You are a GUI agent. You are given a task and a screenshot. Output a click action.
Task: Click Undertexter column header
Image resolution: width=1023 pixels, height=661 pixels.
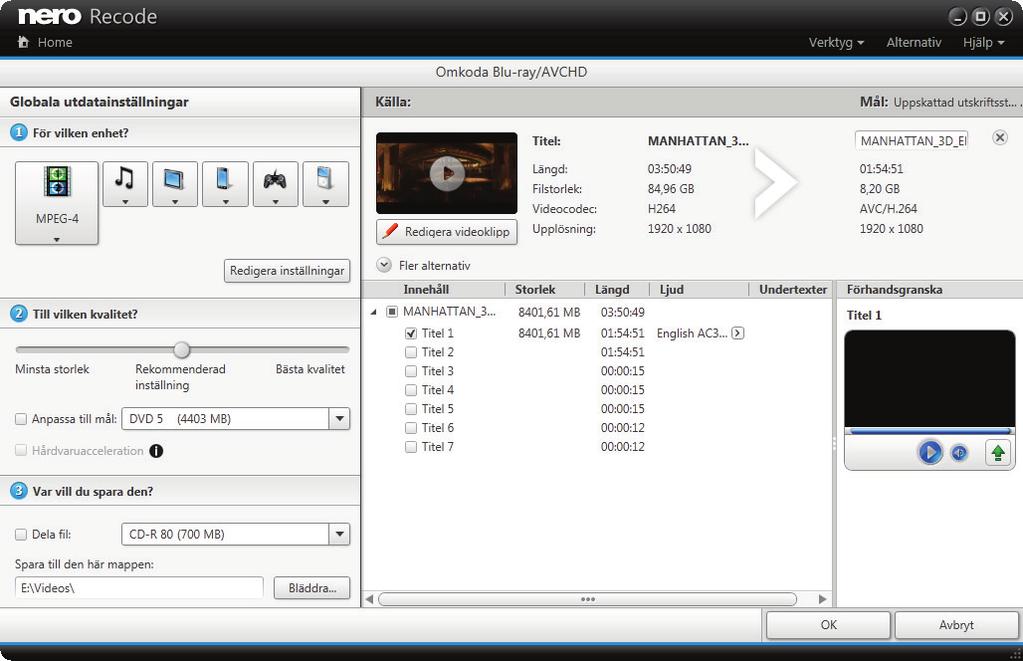[x=792, y=290]
